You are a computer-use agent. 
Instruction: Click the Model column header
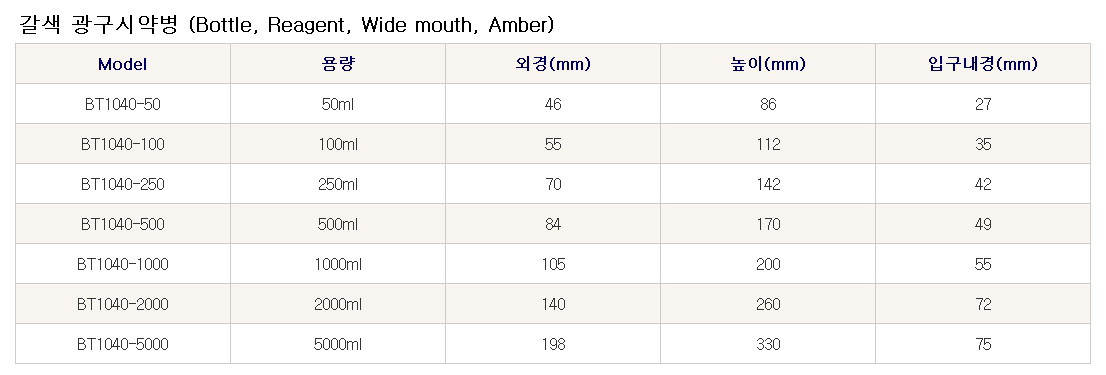123,64
